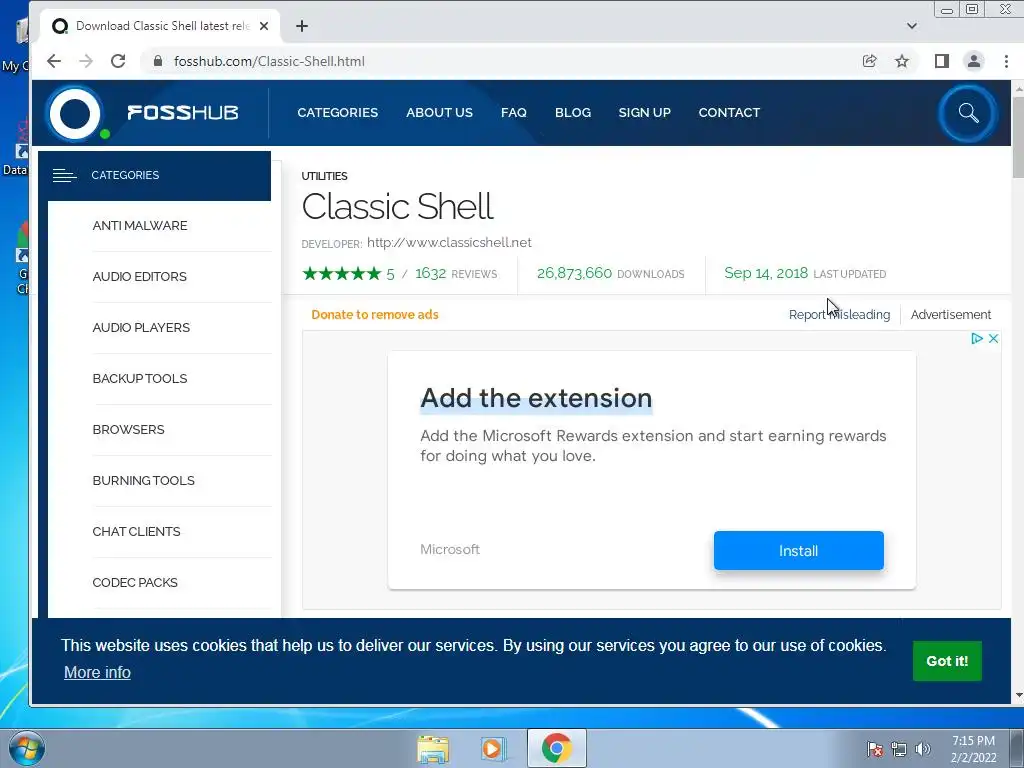Open the Chrome three-dot menu

click(1006, 61)
